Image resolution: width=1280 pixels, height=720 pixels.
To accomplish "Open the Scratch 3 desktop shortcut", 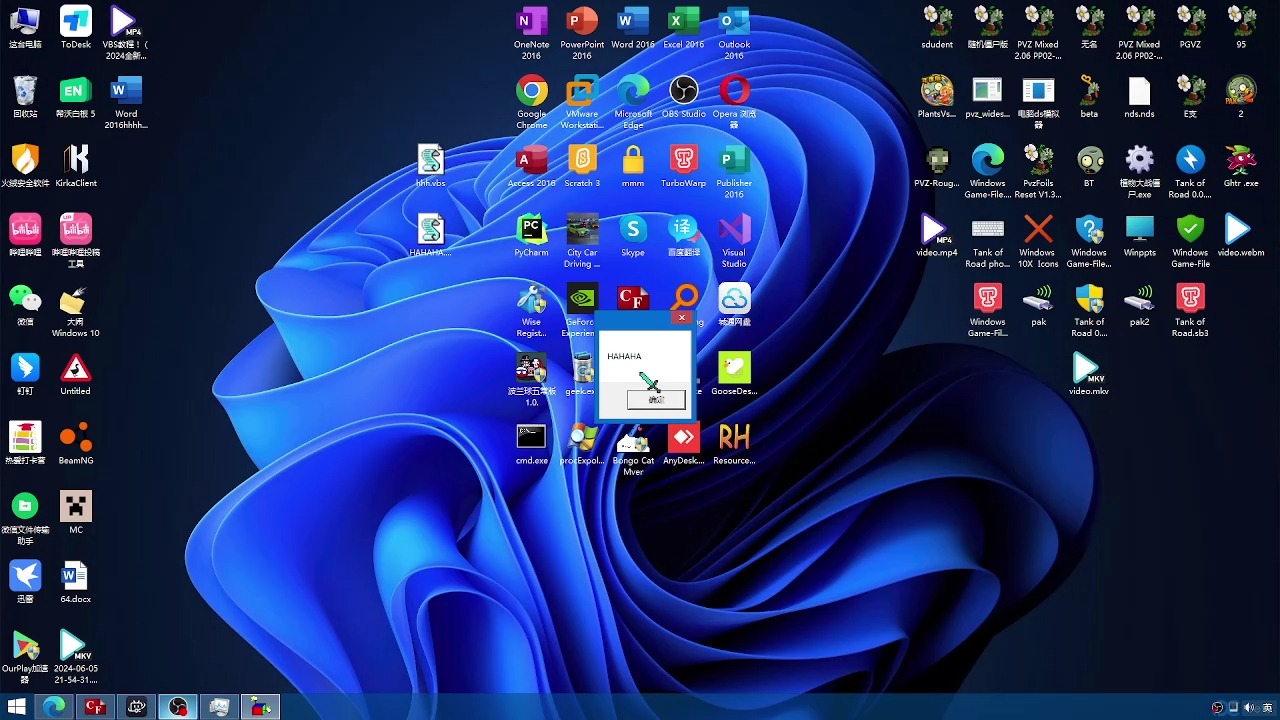I will [582, 166].
